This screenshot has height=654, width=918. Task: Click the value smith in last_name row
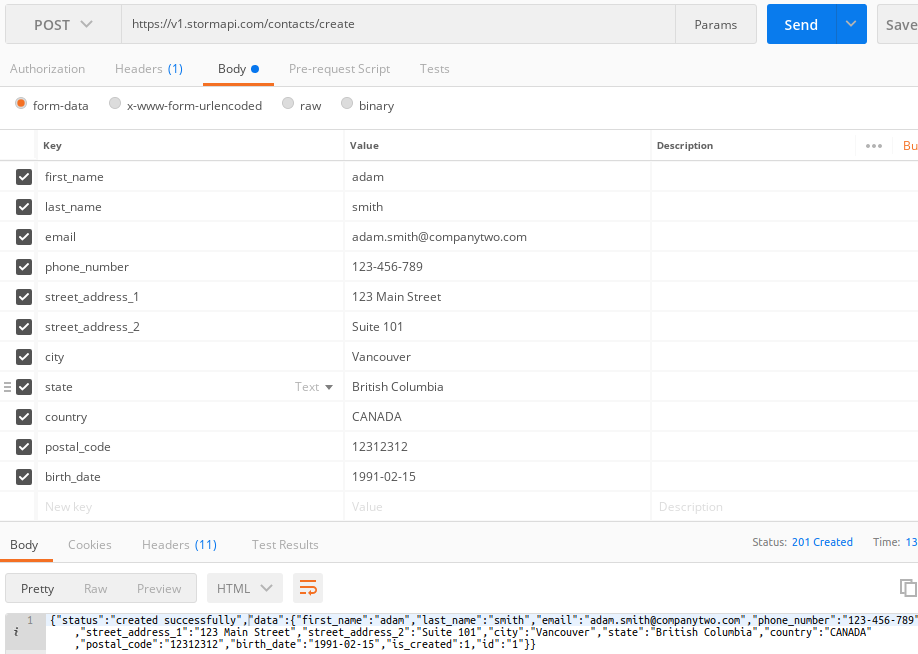click(x=367, y=207)
